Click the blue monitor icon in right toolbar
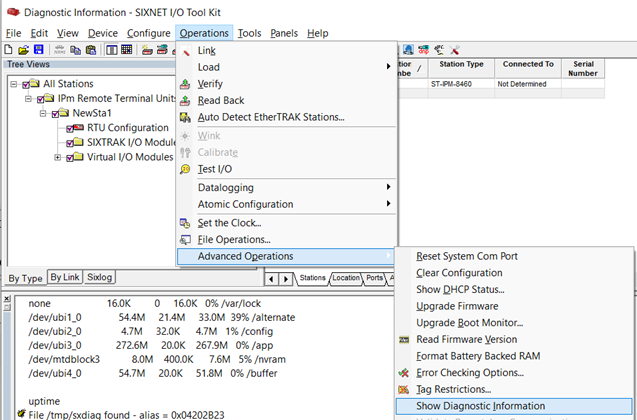Screen dimensions: 637x420 point(408,50)
